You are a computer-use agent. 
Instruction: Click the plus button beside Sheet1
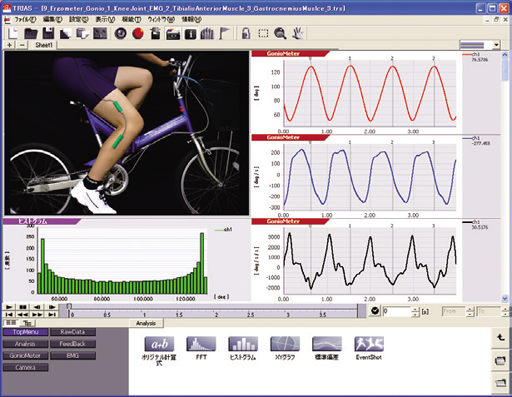tap(9, 45)
